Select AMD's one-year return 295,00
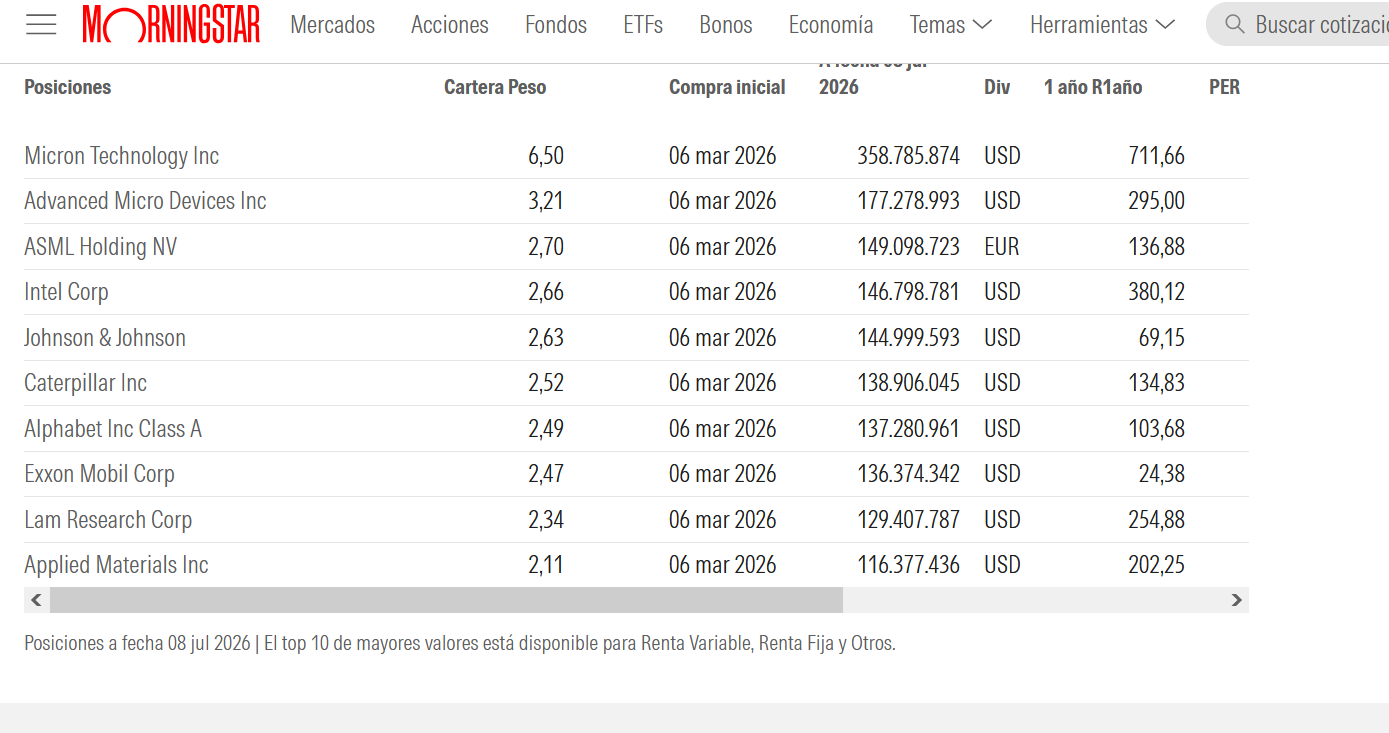1389x733 pixels. coord(1157,201)
